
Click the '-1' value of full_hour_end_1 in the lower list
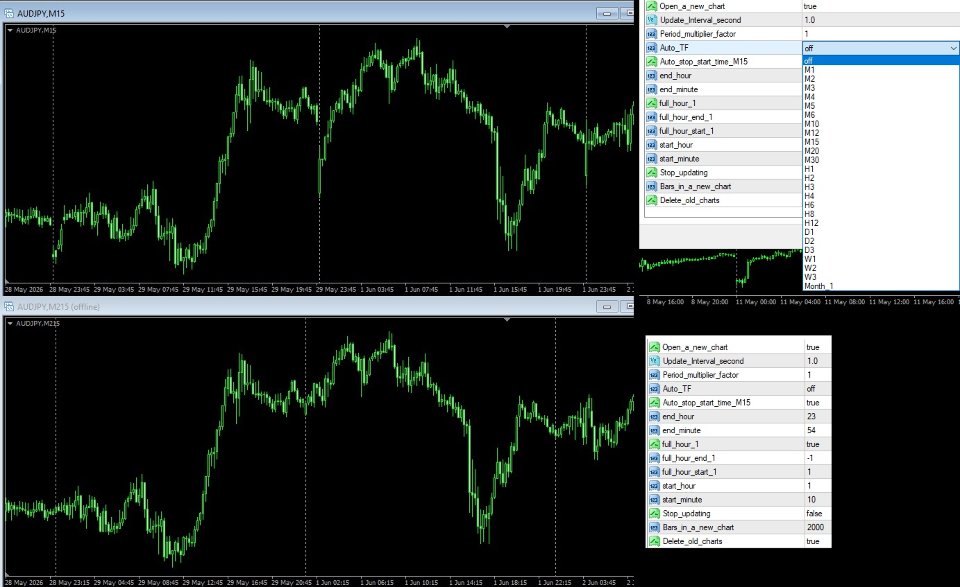click(x=810, y=458)
